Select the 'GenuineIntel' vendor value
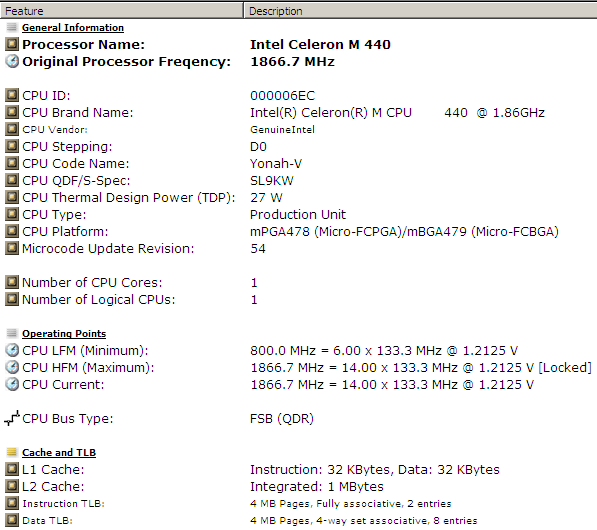Image resolution: width=597 pixels, height=530 pixels. tap(282, 130)
